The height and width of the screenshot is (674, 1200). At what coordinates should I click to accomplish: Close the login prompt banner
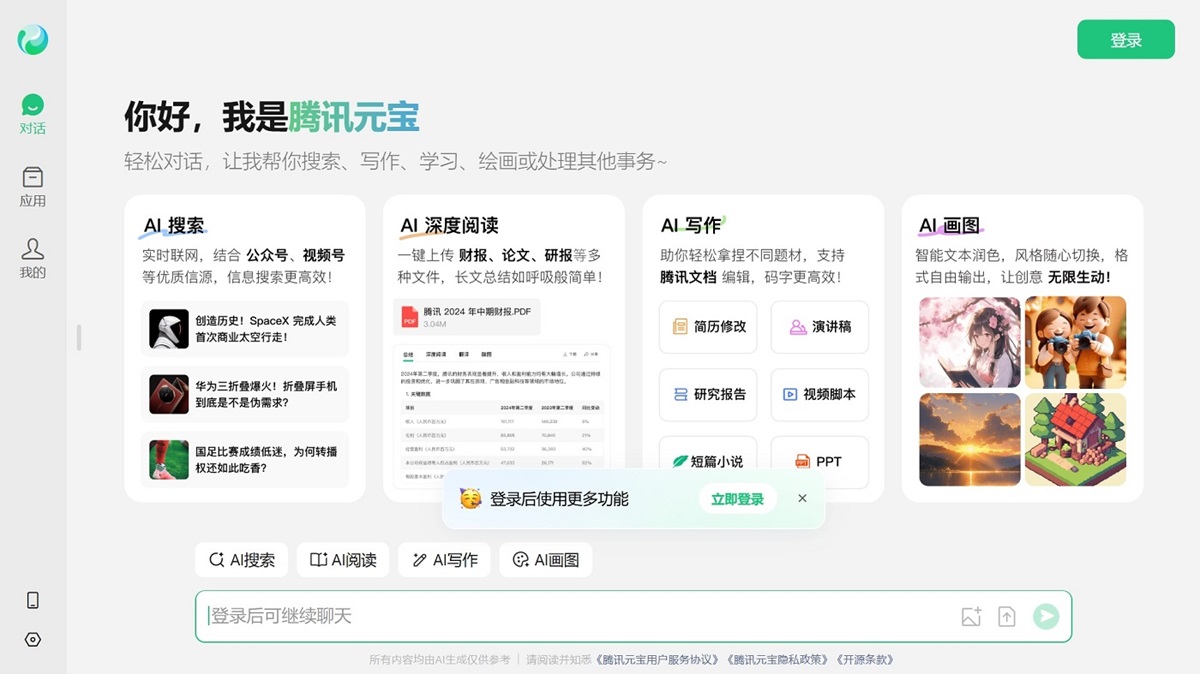[802, 498]
